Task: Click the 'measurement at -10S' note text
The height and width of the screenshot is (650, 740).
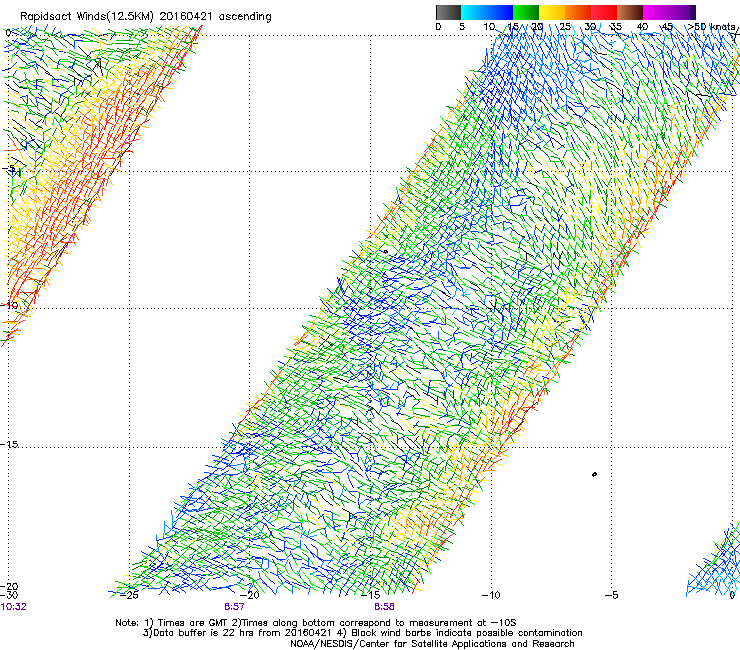Action: [464, 623]
